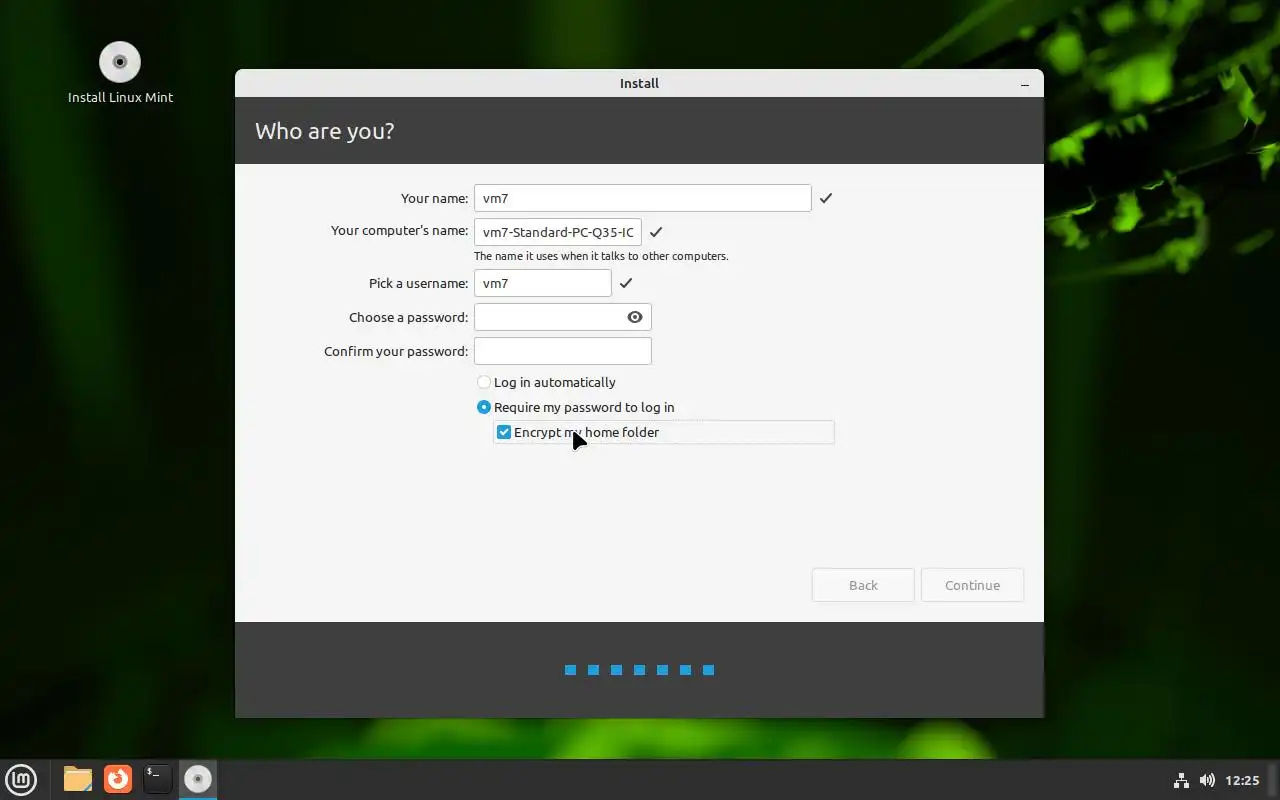Click the computer's name field
Viewport: 1280px width, 800px height.
(x=558, y=232)
